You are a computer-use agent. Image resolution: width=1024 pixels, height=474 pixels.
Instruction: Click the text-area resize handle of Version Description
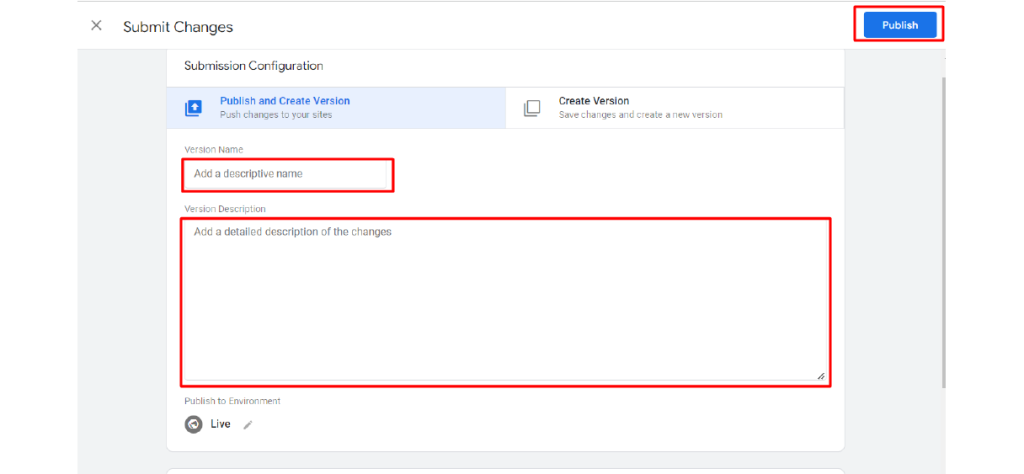pos(821,376)
